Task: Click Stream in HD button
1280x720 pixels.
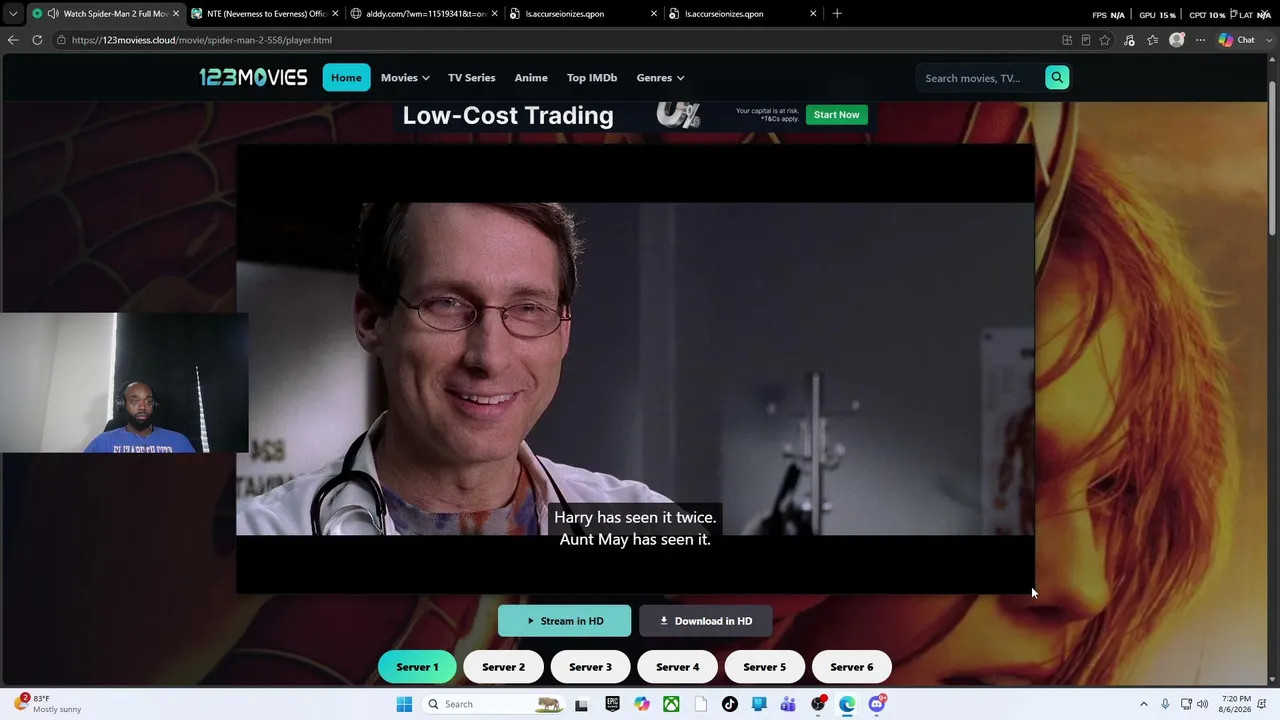Action: 565,621
